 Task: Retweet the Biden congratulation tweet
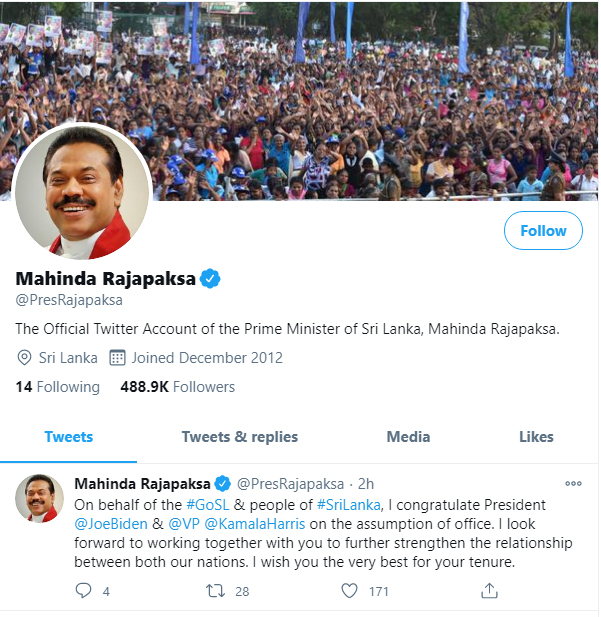[215, 591]
